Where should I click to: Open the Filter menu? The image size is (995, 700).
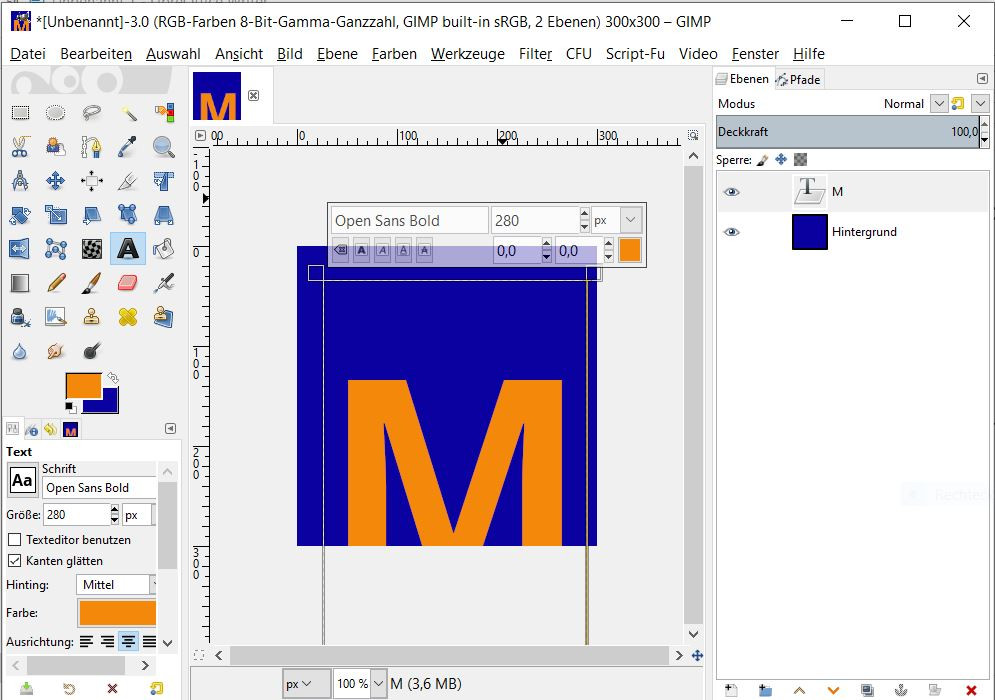pyautogui.click(x=535, y=54)
